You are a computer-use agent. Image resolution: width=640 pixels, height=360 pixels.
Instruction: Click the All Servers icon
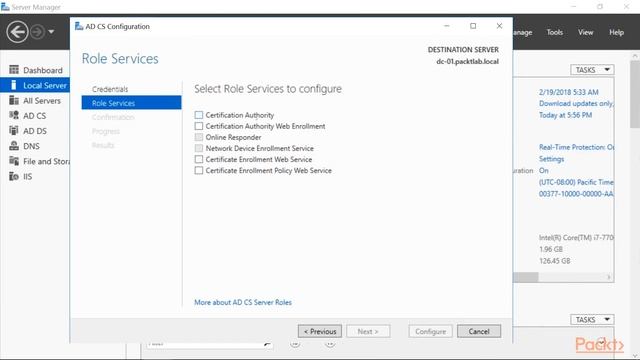pyautogui.click(x=14, y=100)
